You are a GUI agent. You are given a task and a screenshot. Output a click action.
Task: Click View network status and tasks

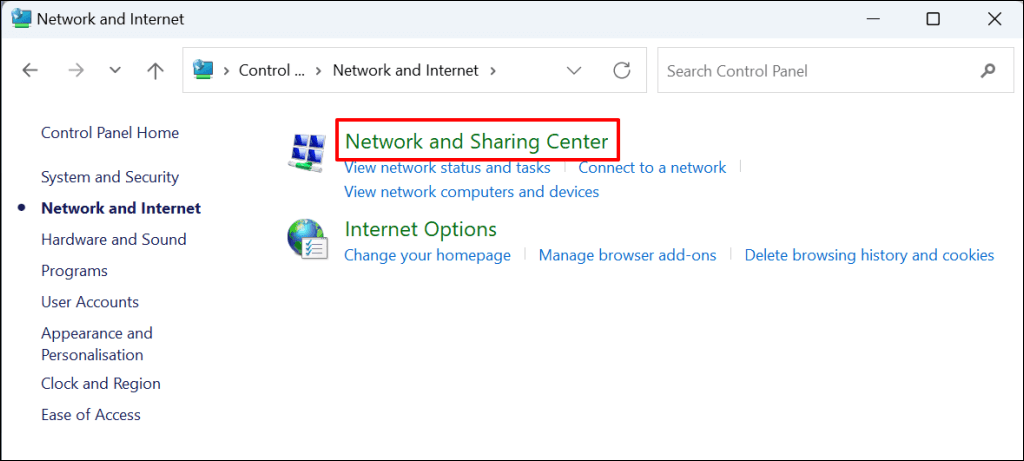click(447, 168)
